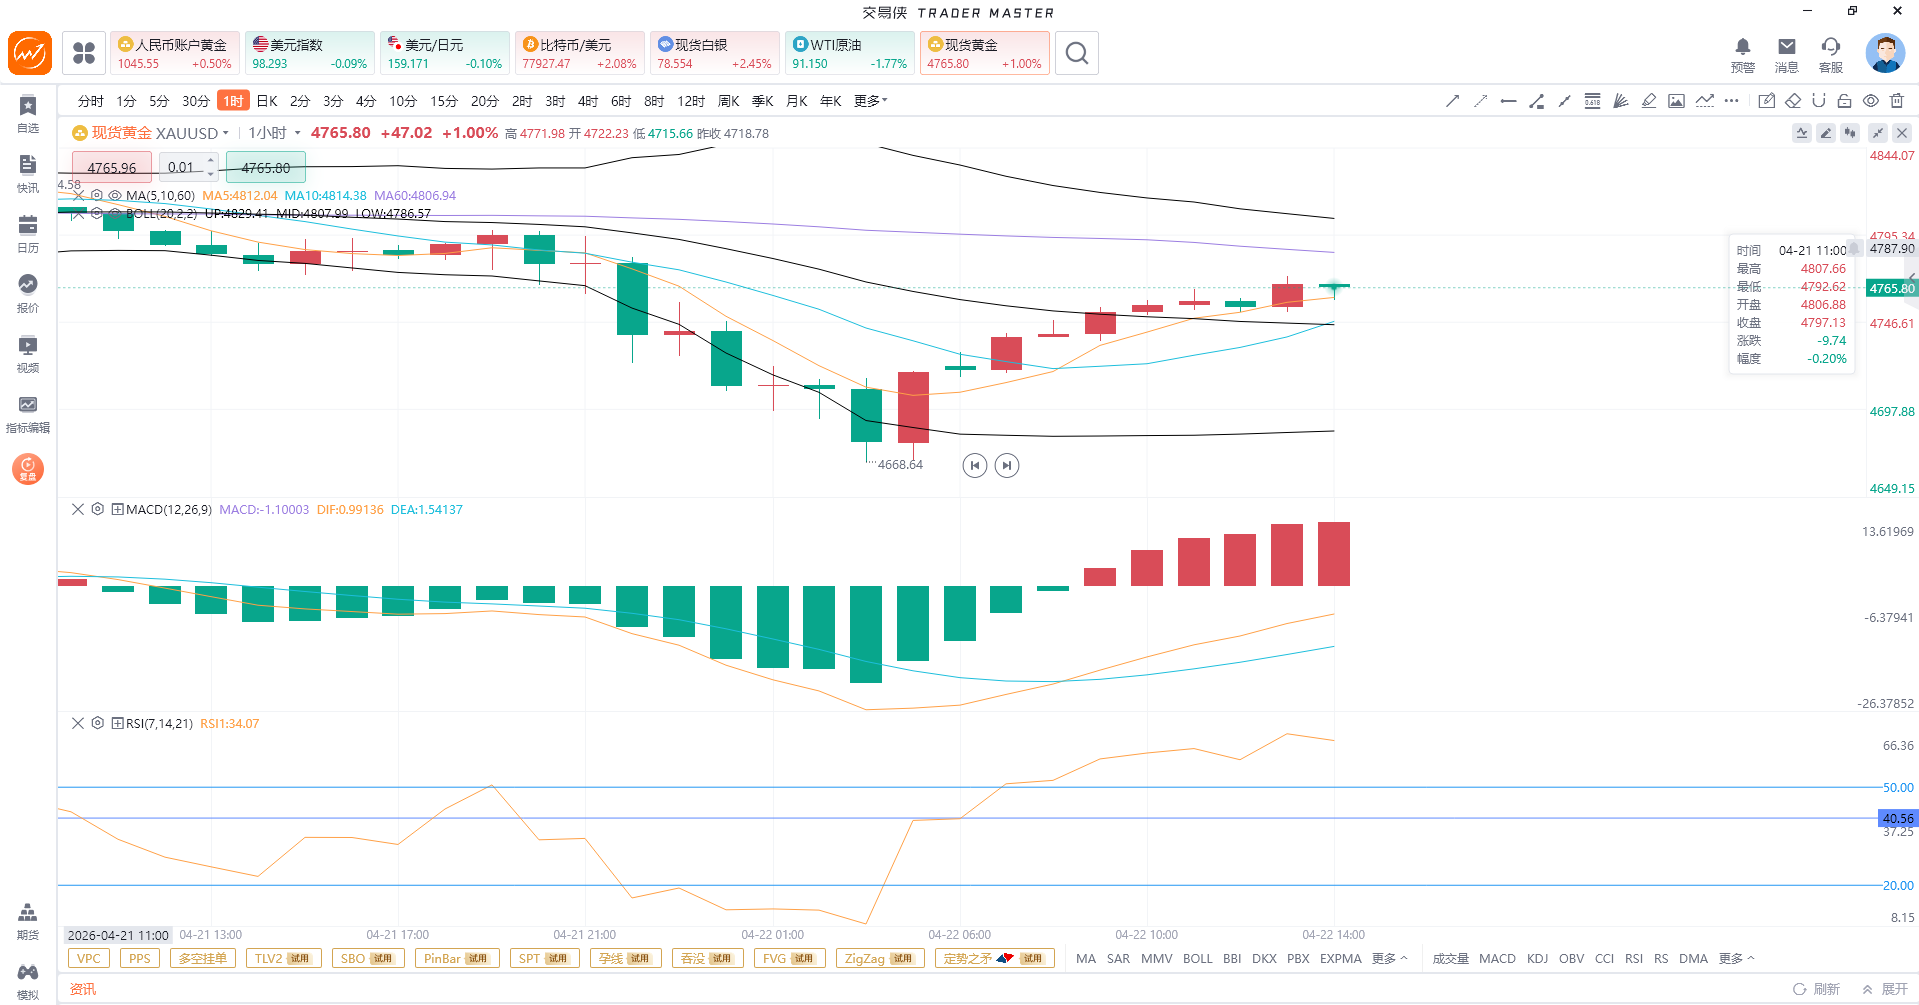Enable the 多空挂单 indicator toggle
1919x1005 pixels.
click(x=203, y=959)
